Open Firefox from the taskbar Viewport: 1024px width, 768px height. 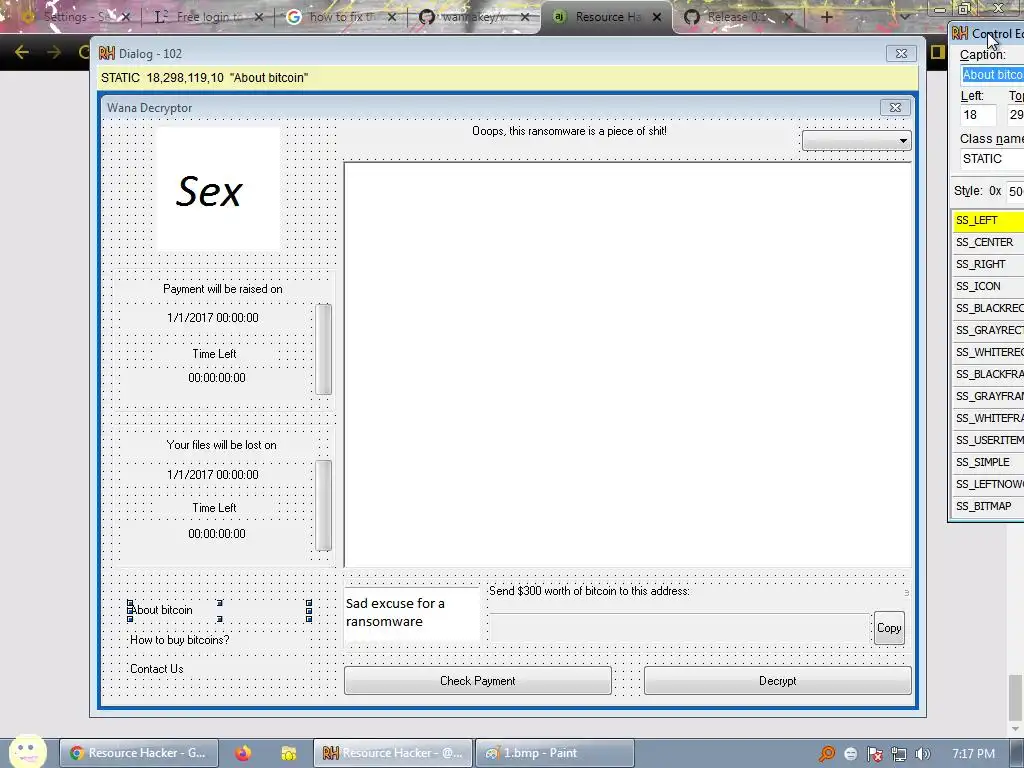point(243,753)
